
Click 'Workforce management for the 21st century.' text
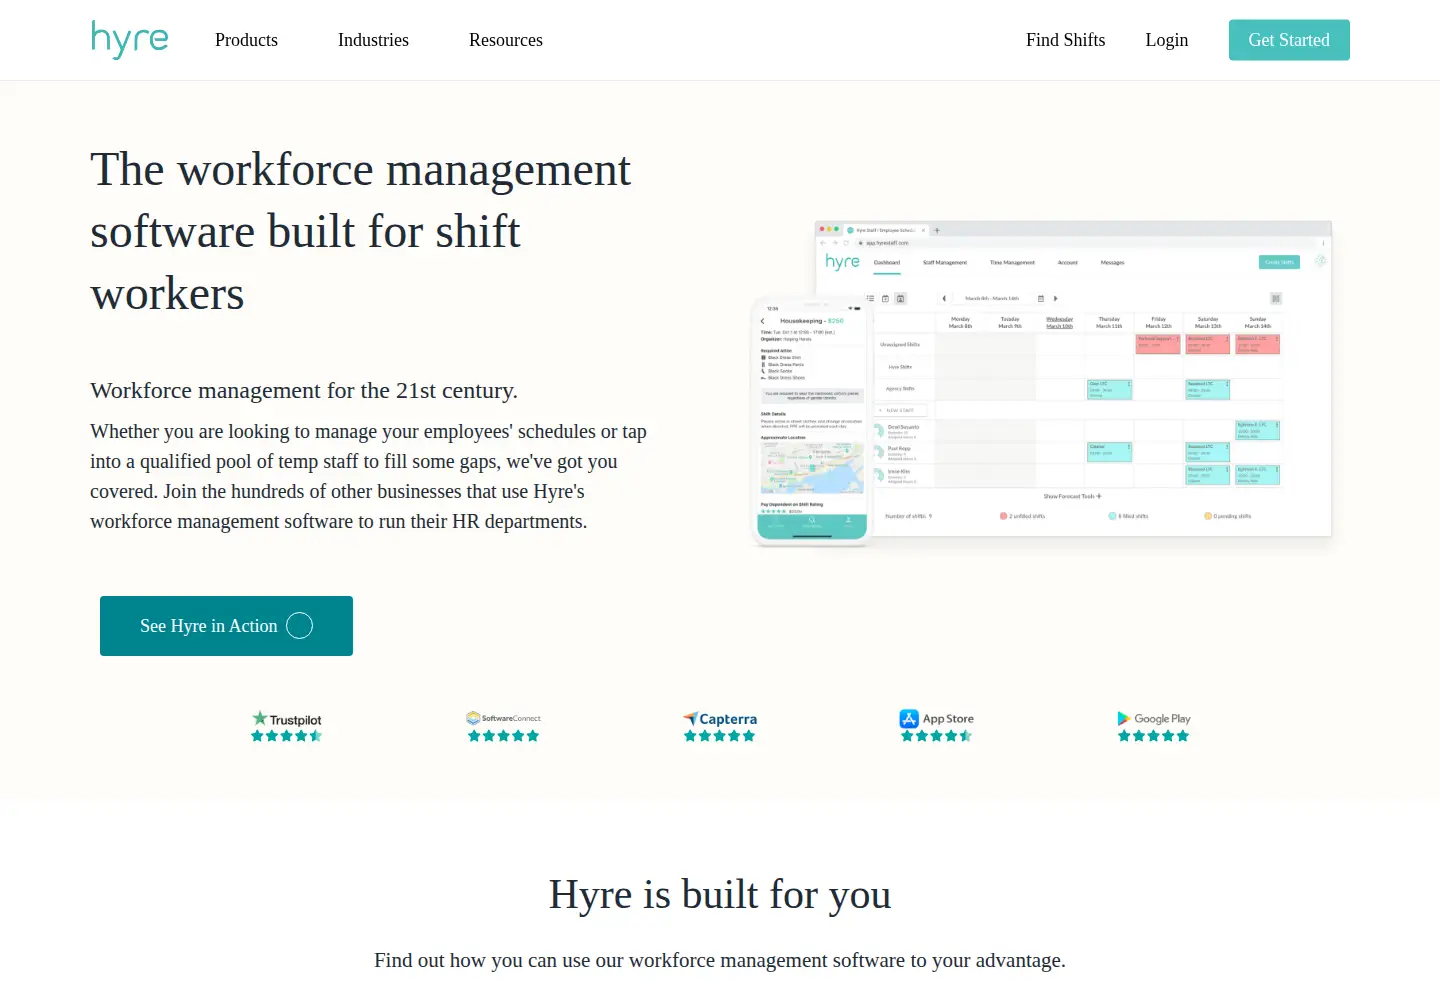tap(304, 390)
